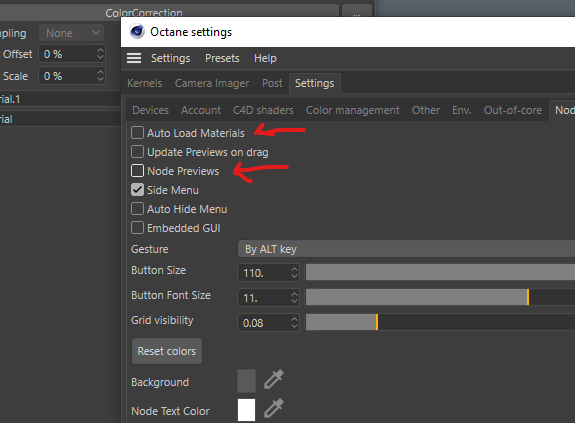The height and width of the screenshot is (423, 575).
Task: Switch to the Kernels tab
Action: tap(144, 83)
